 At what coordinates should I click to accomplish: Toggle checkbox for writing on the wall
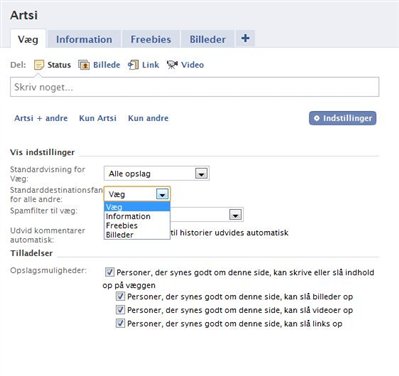click(110, 272)
